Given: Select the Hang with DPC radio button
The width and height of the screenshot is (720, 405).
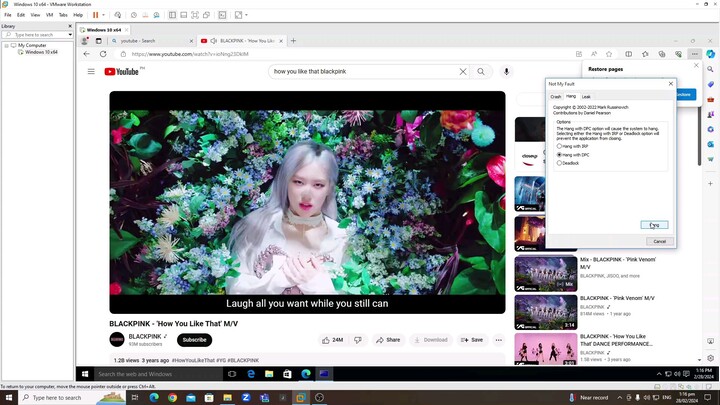Looking at the screenshot, I should click(559, 155).
